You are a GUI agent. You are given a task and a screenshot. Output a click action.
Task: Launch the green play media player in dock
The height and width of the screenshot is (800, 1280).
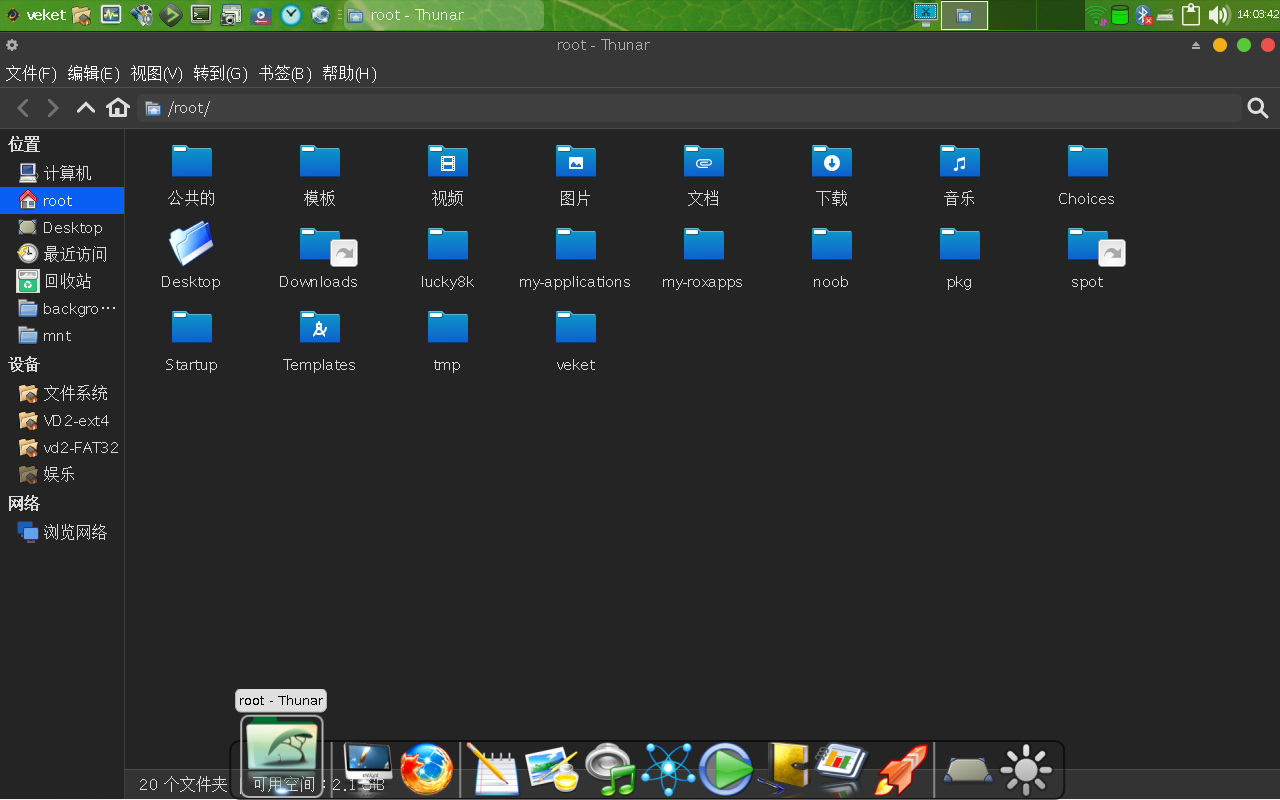(726, 769)
